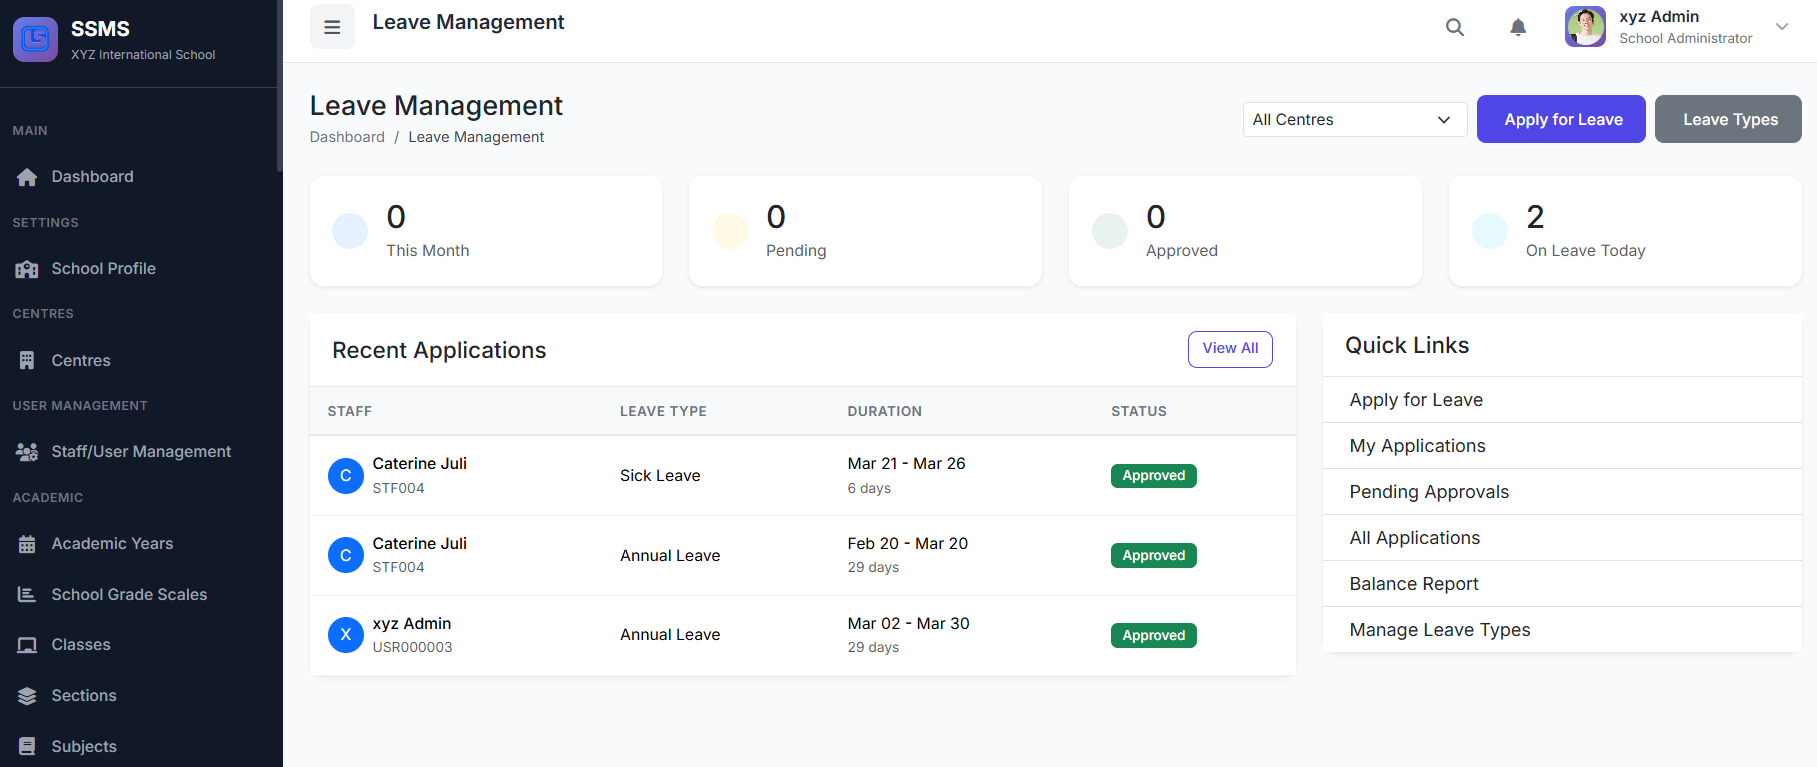The width and height of the screenshot is (1817, 767).
Task: Open search with the magnifier icon
Action: [x=1455, y=27]
